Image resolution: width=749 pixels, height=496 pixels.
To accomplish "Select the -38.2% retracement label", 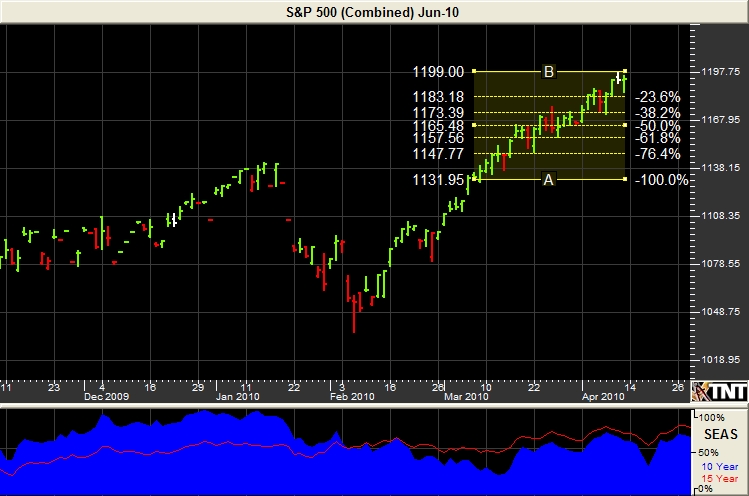I will click(x=658, y=113).
